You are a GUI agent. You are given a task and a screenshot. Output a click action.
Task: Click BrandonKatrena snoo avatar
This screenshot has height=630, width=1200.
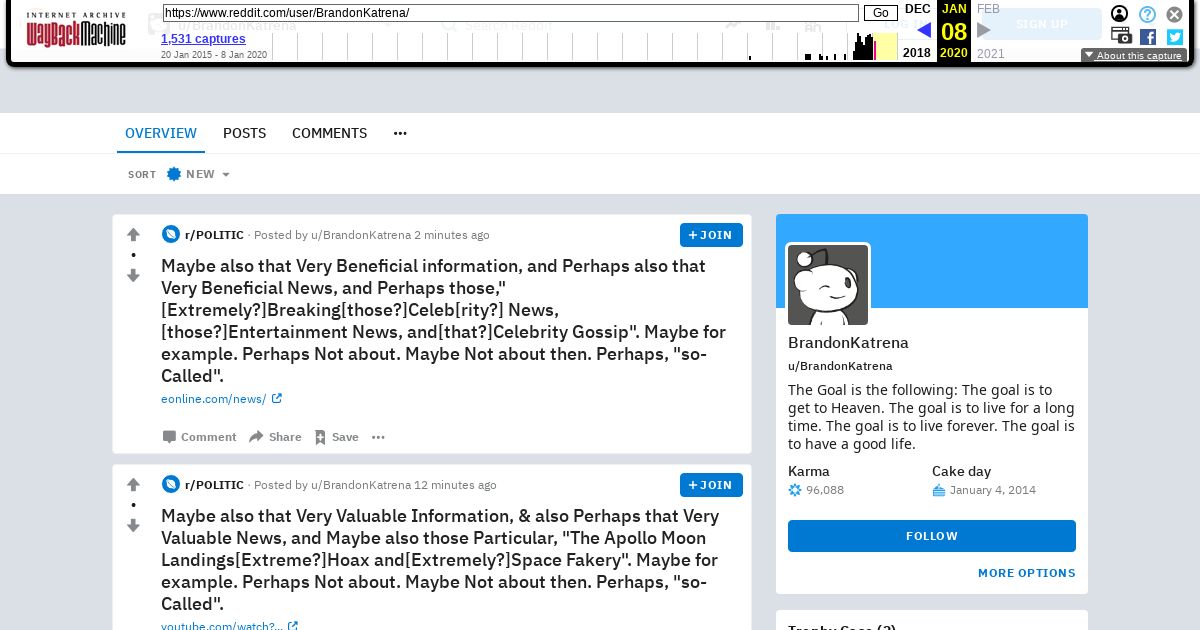(828, 285)
